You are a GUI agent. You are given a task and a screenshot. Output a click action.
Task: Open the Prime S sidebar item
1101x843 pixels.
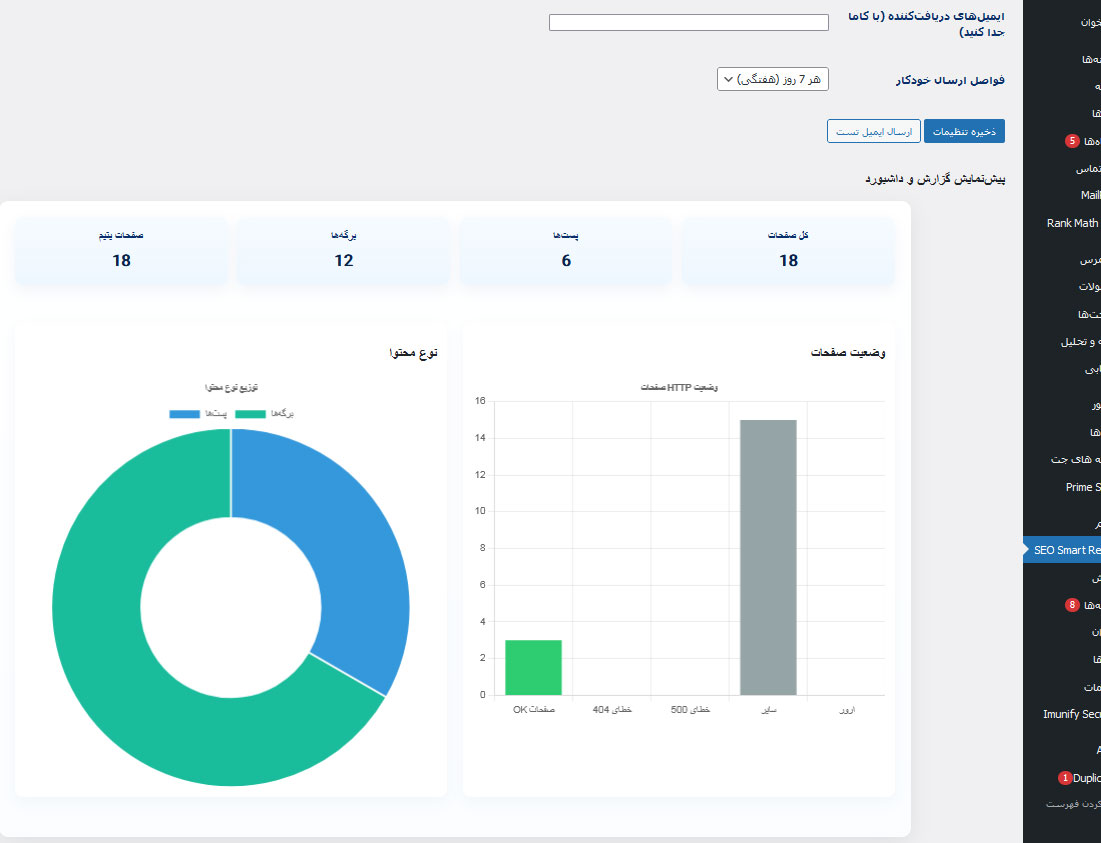pyautogui.click(x=1083, y=487)
